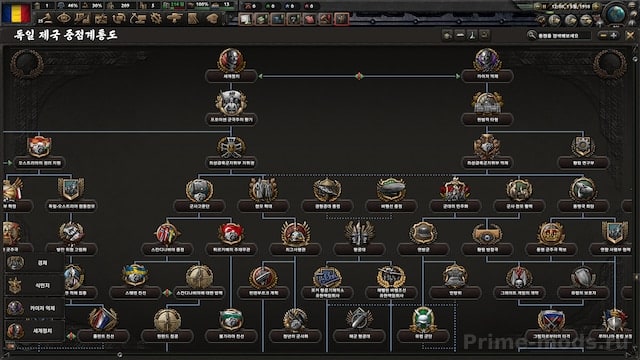The image size is (640, 360).
Task: Open the production gear icon in top toolbar
Action: point(156,18)
